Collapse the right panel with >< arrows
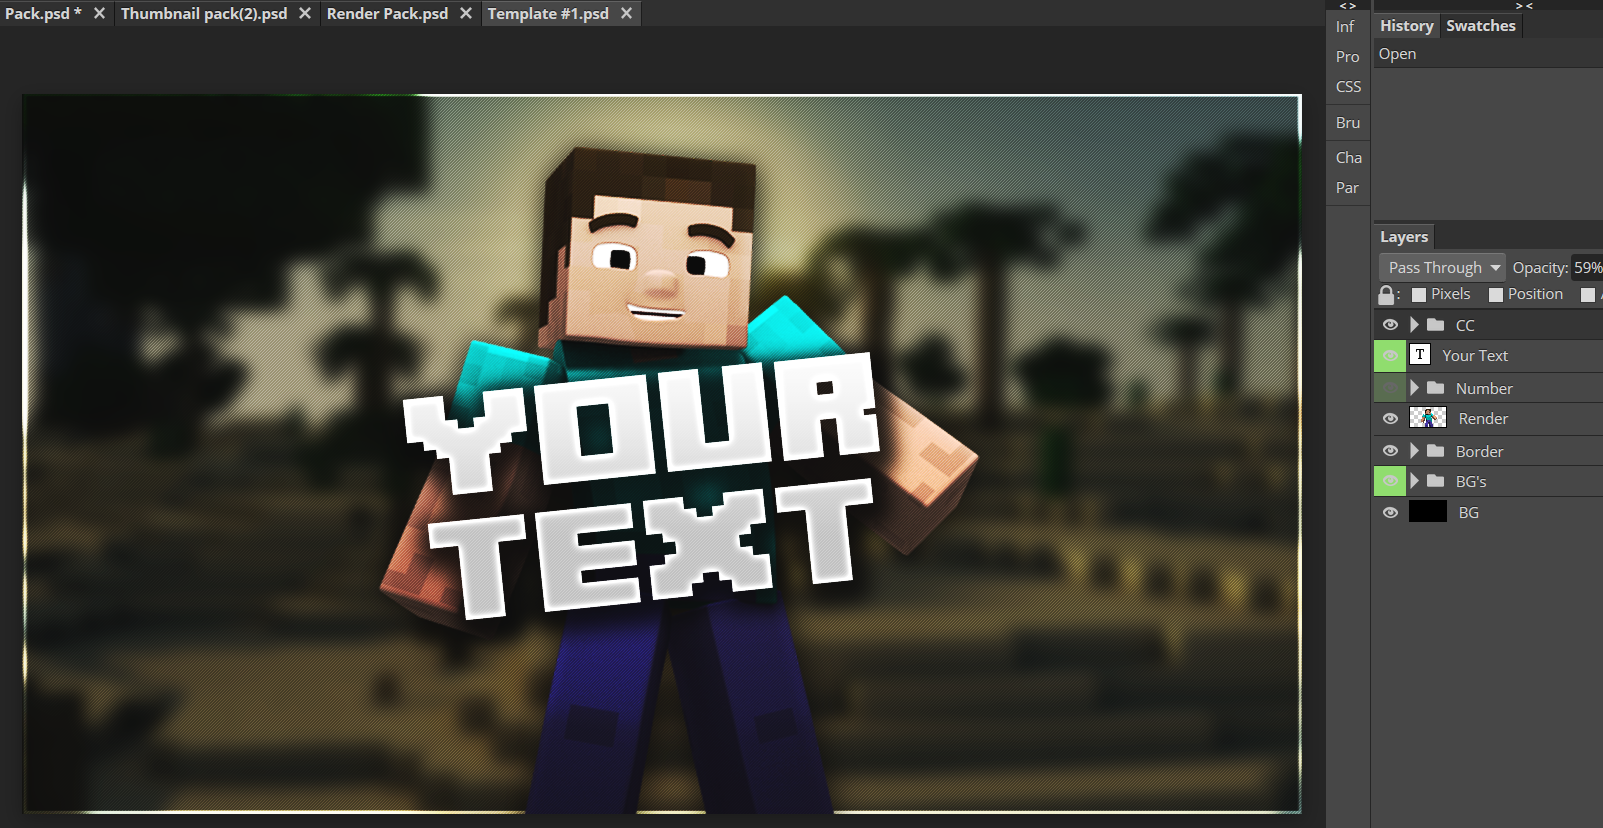This screenshot has height=828, width=1603. (1524, 6)
